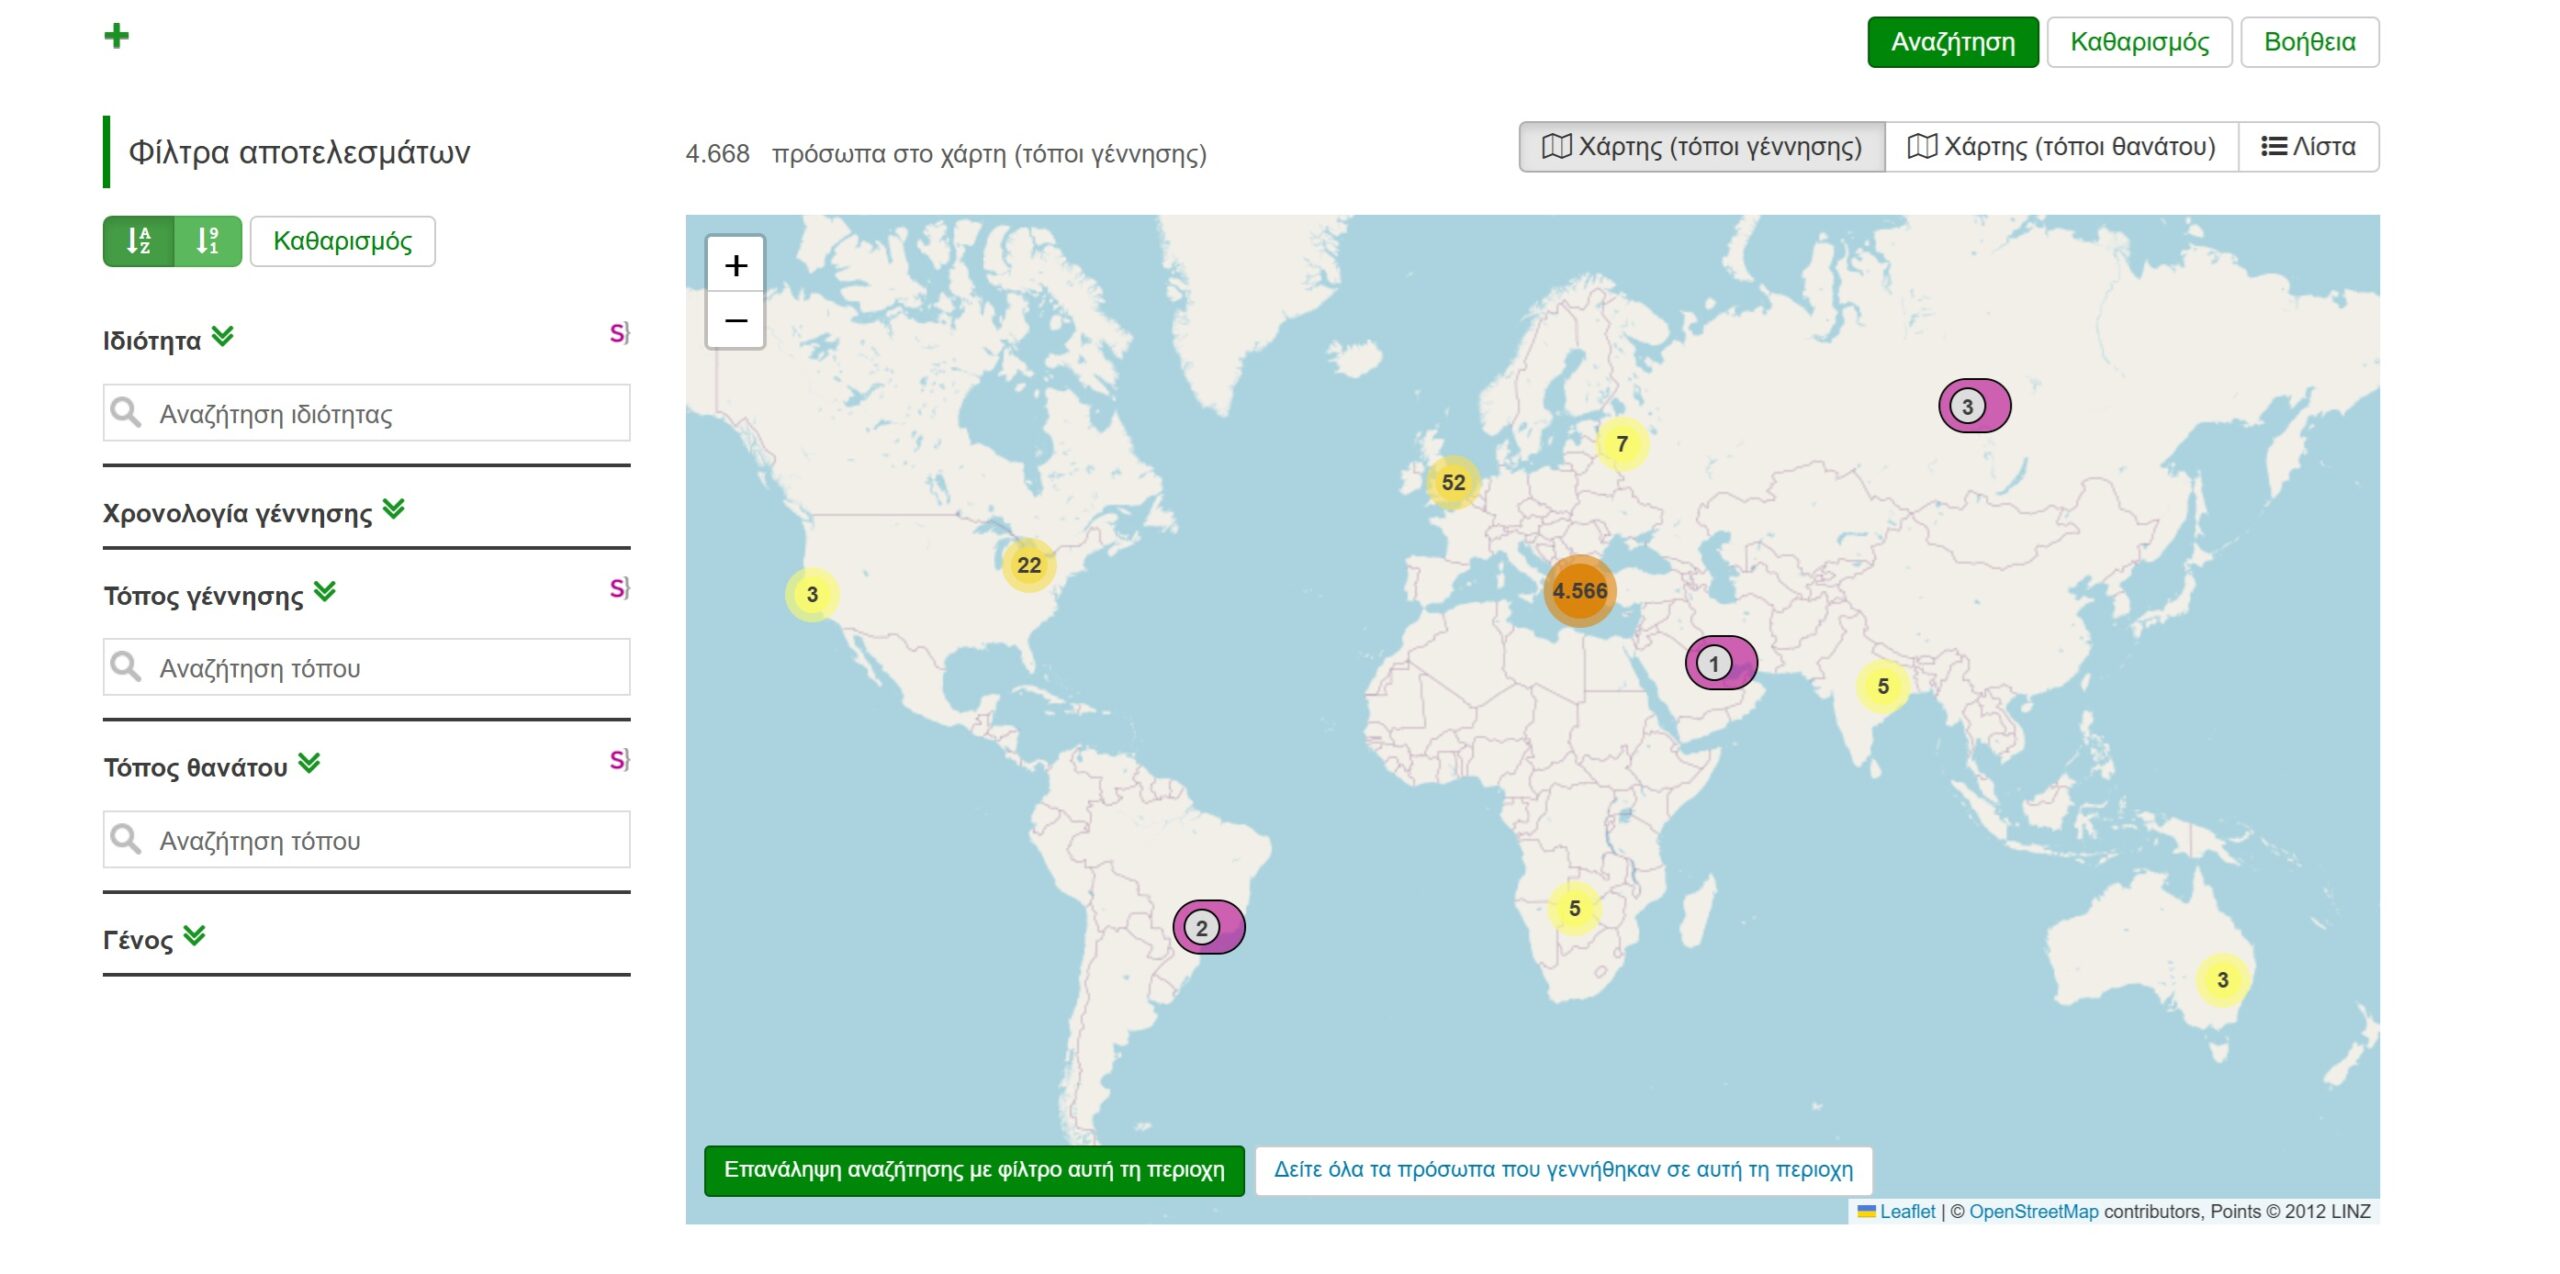Click the S icon beside Ιδιότητα filter
This screenshot has width=2560, height=1274.
click(619, 333)
